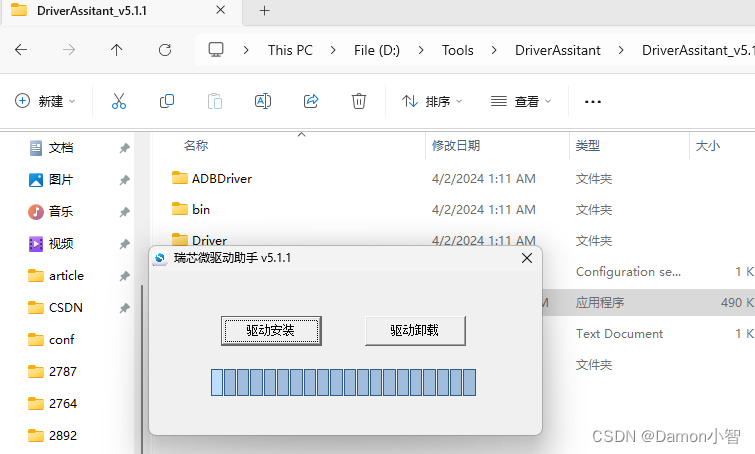Sort by 大小 column header

click(x=707, y=145)
